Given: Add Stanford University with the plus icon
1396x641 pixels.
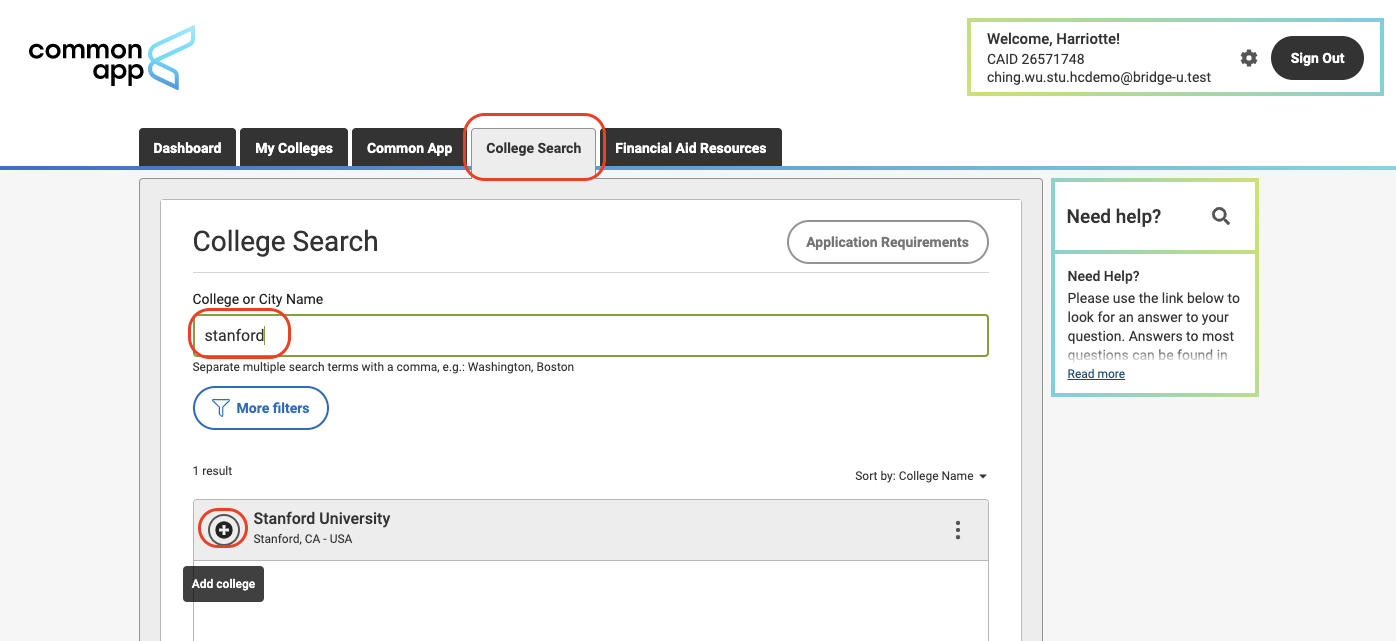Looking at the screenshot, I should point(224,529).
